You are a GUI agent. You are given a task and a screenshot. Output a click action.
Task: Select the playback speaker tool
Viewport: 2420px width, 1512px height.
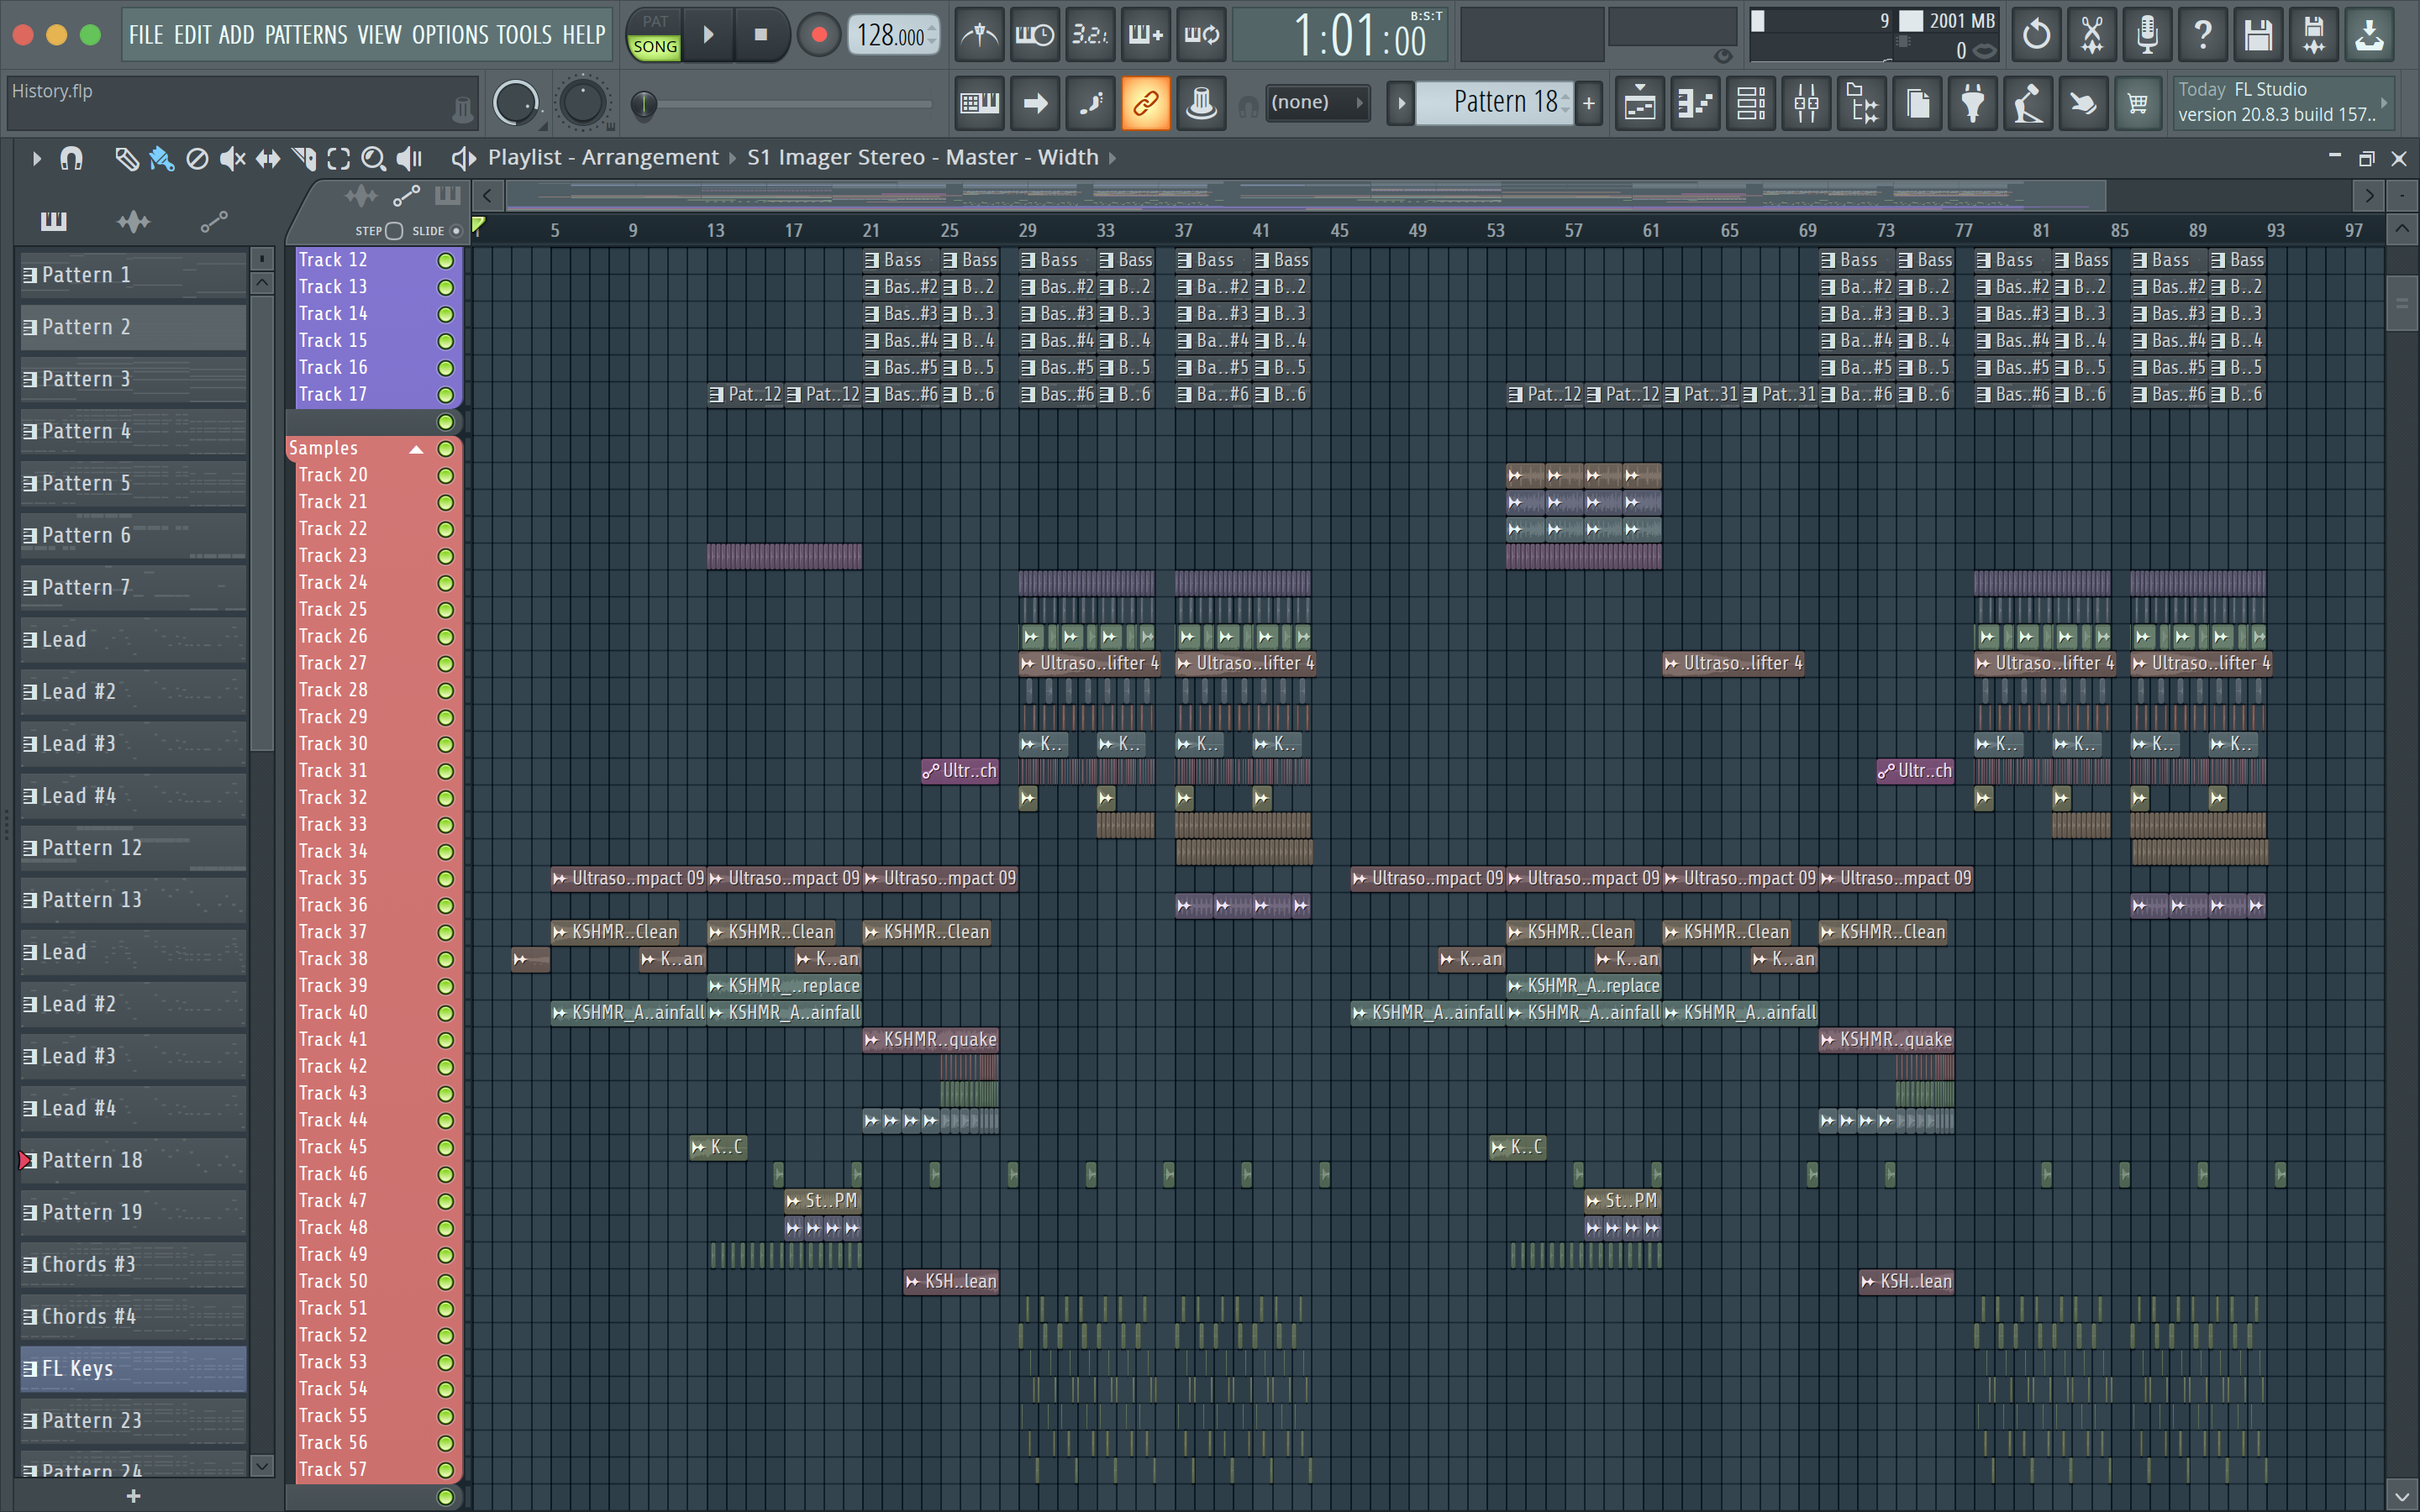(409, 158)
